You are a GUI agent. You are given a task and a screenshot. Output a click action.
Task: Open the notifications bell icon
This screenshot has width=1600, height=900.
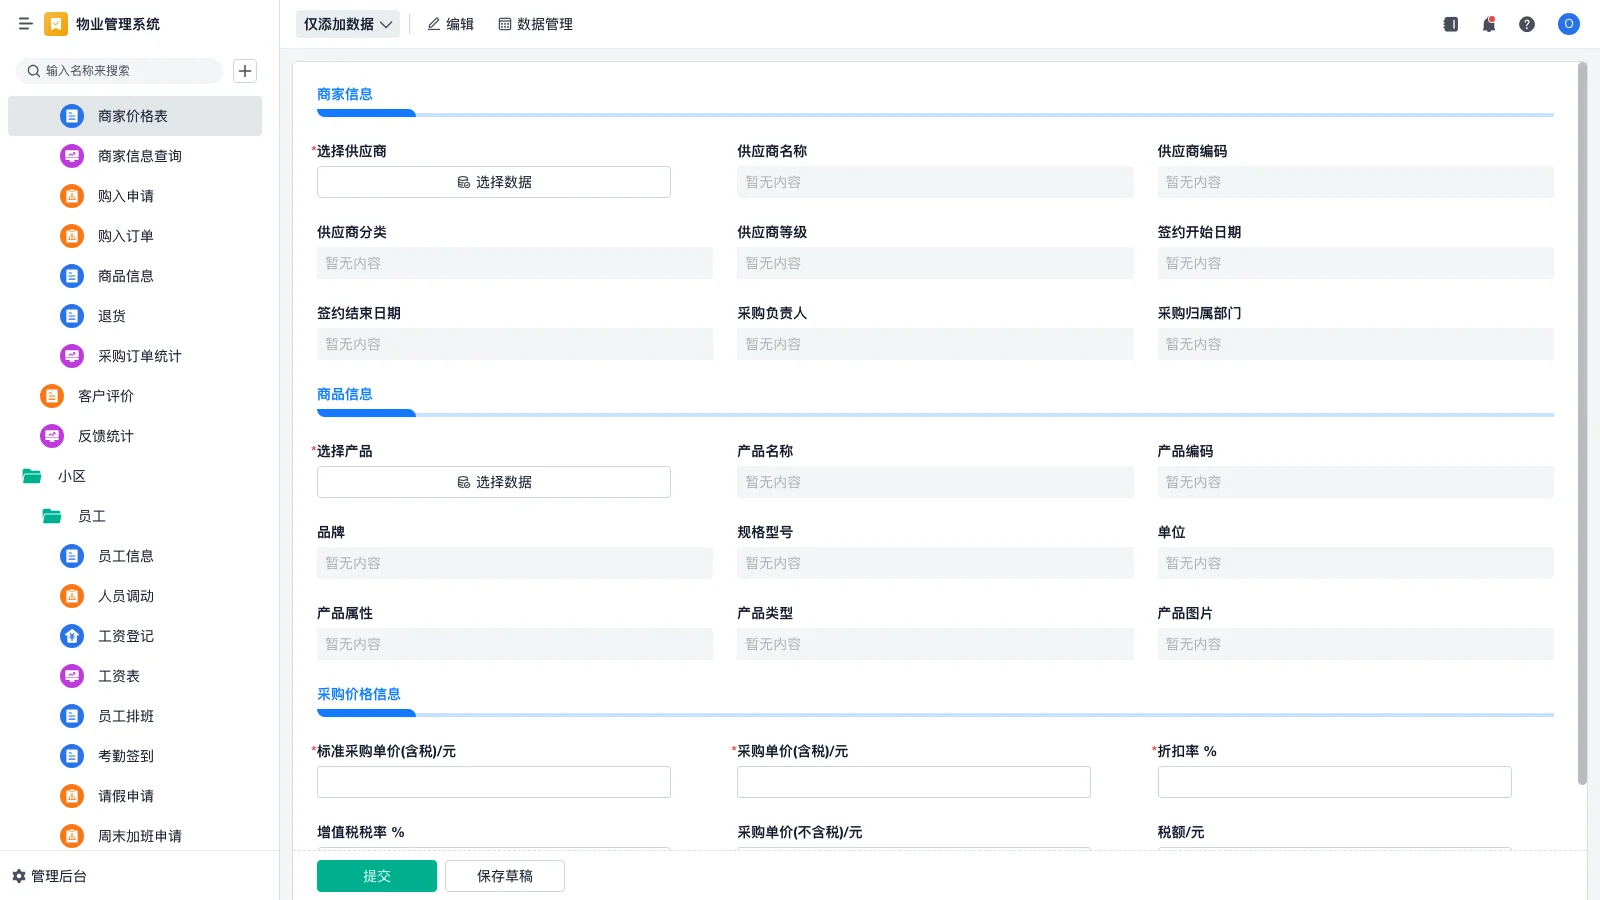tap(1488, 24)
